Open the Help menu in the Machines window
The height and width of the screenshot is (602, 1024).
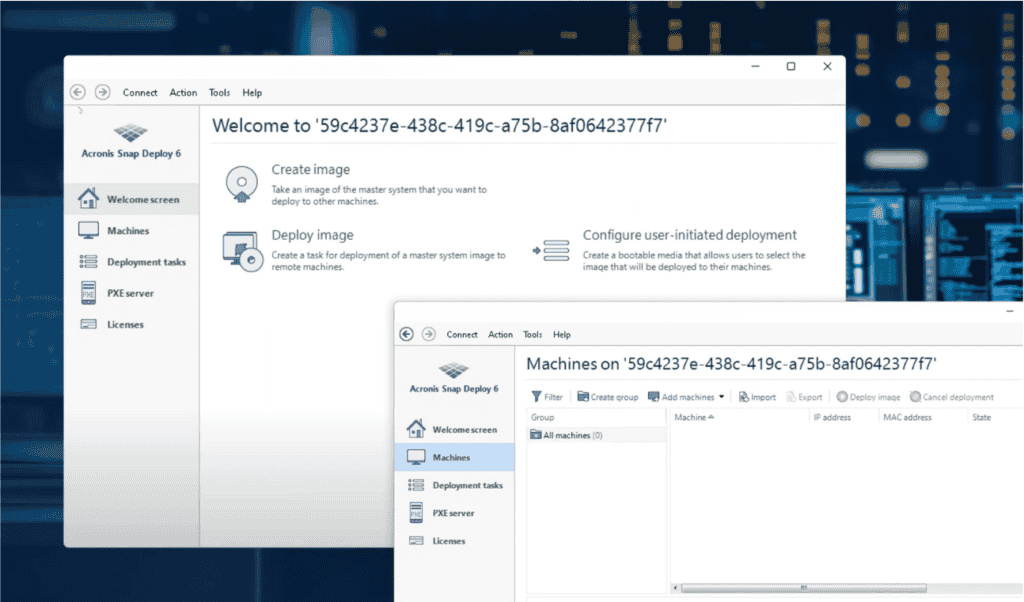(x=562, y=335)
